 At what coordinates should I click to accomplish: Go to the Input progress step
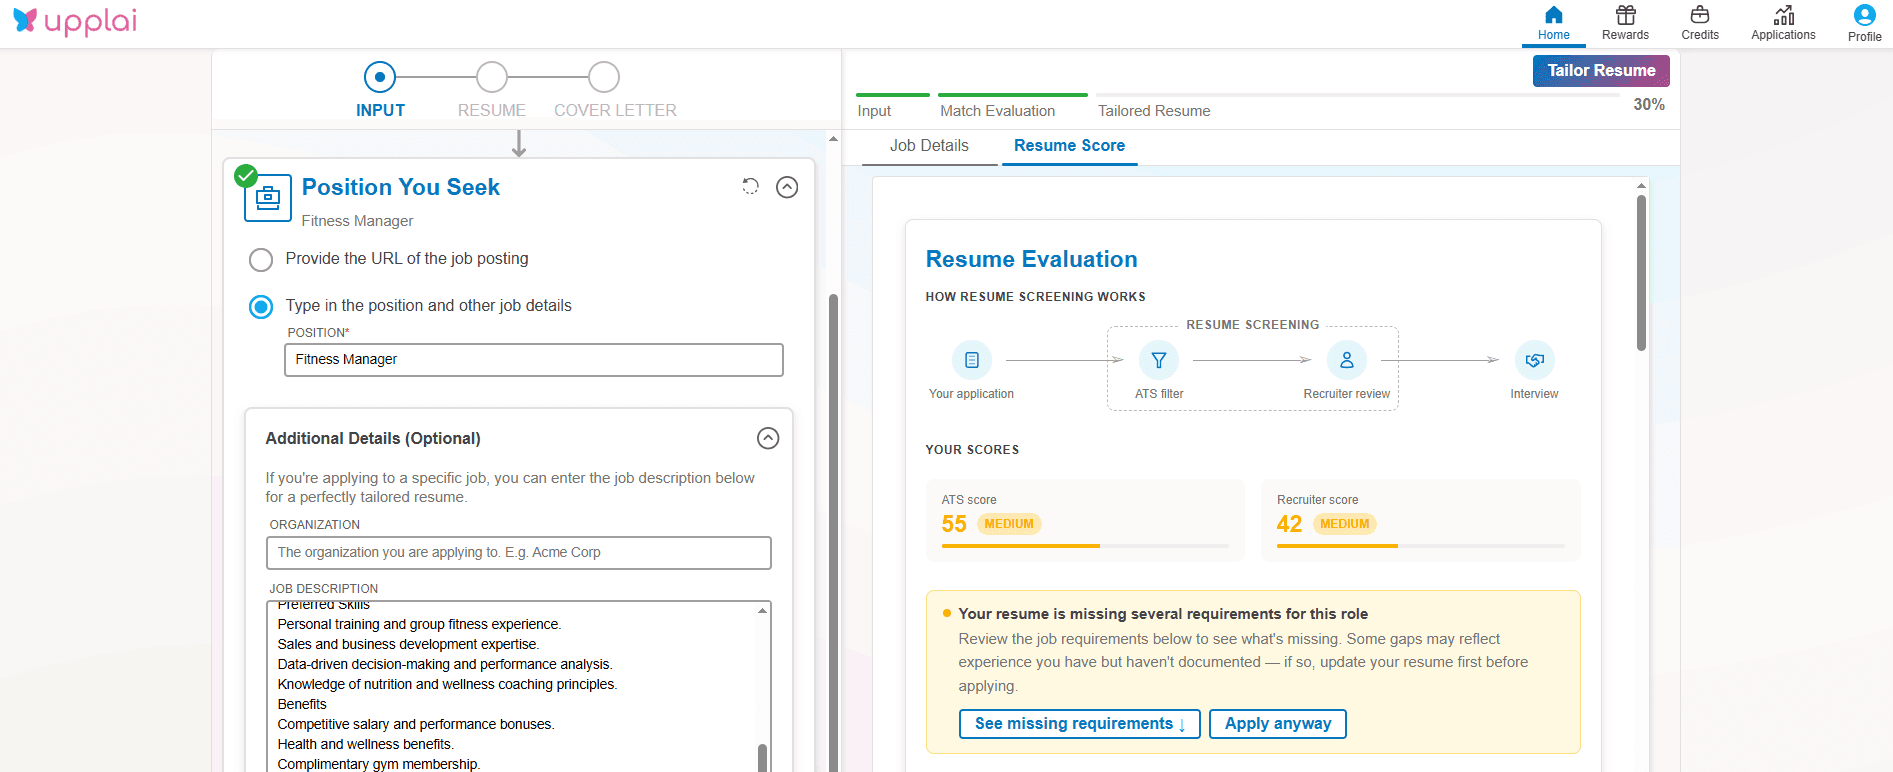(874, 111)
